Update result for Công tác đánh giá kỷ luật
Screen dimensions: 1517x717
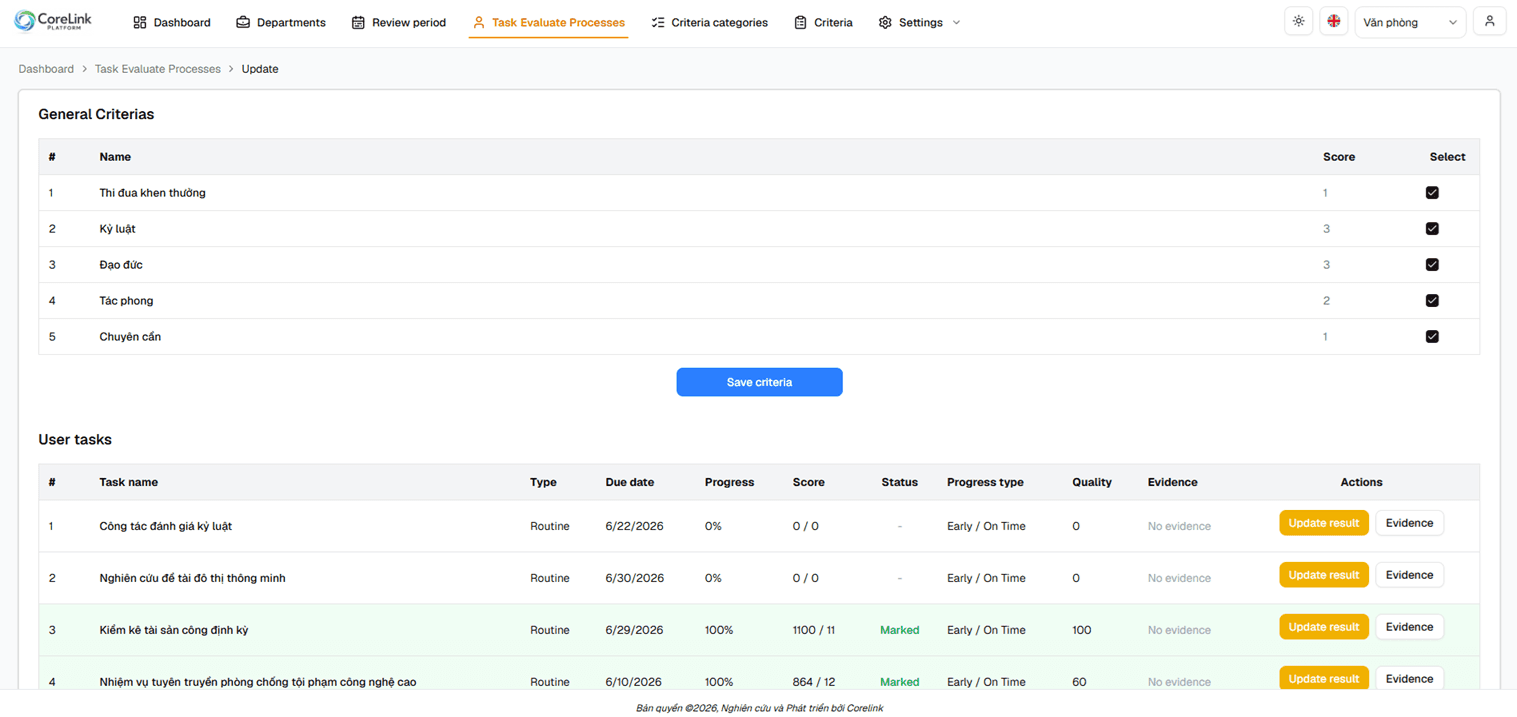tap(1324, 523)
